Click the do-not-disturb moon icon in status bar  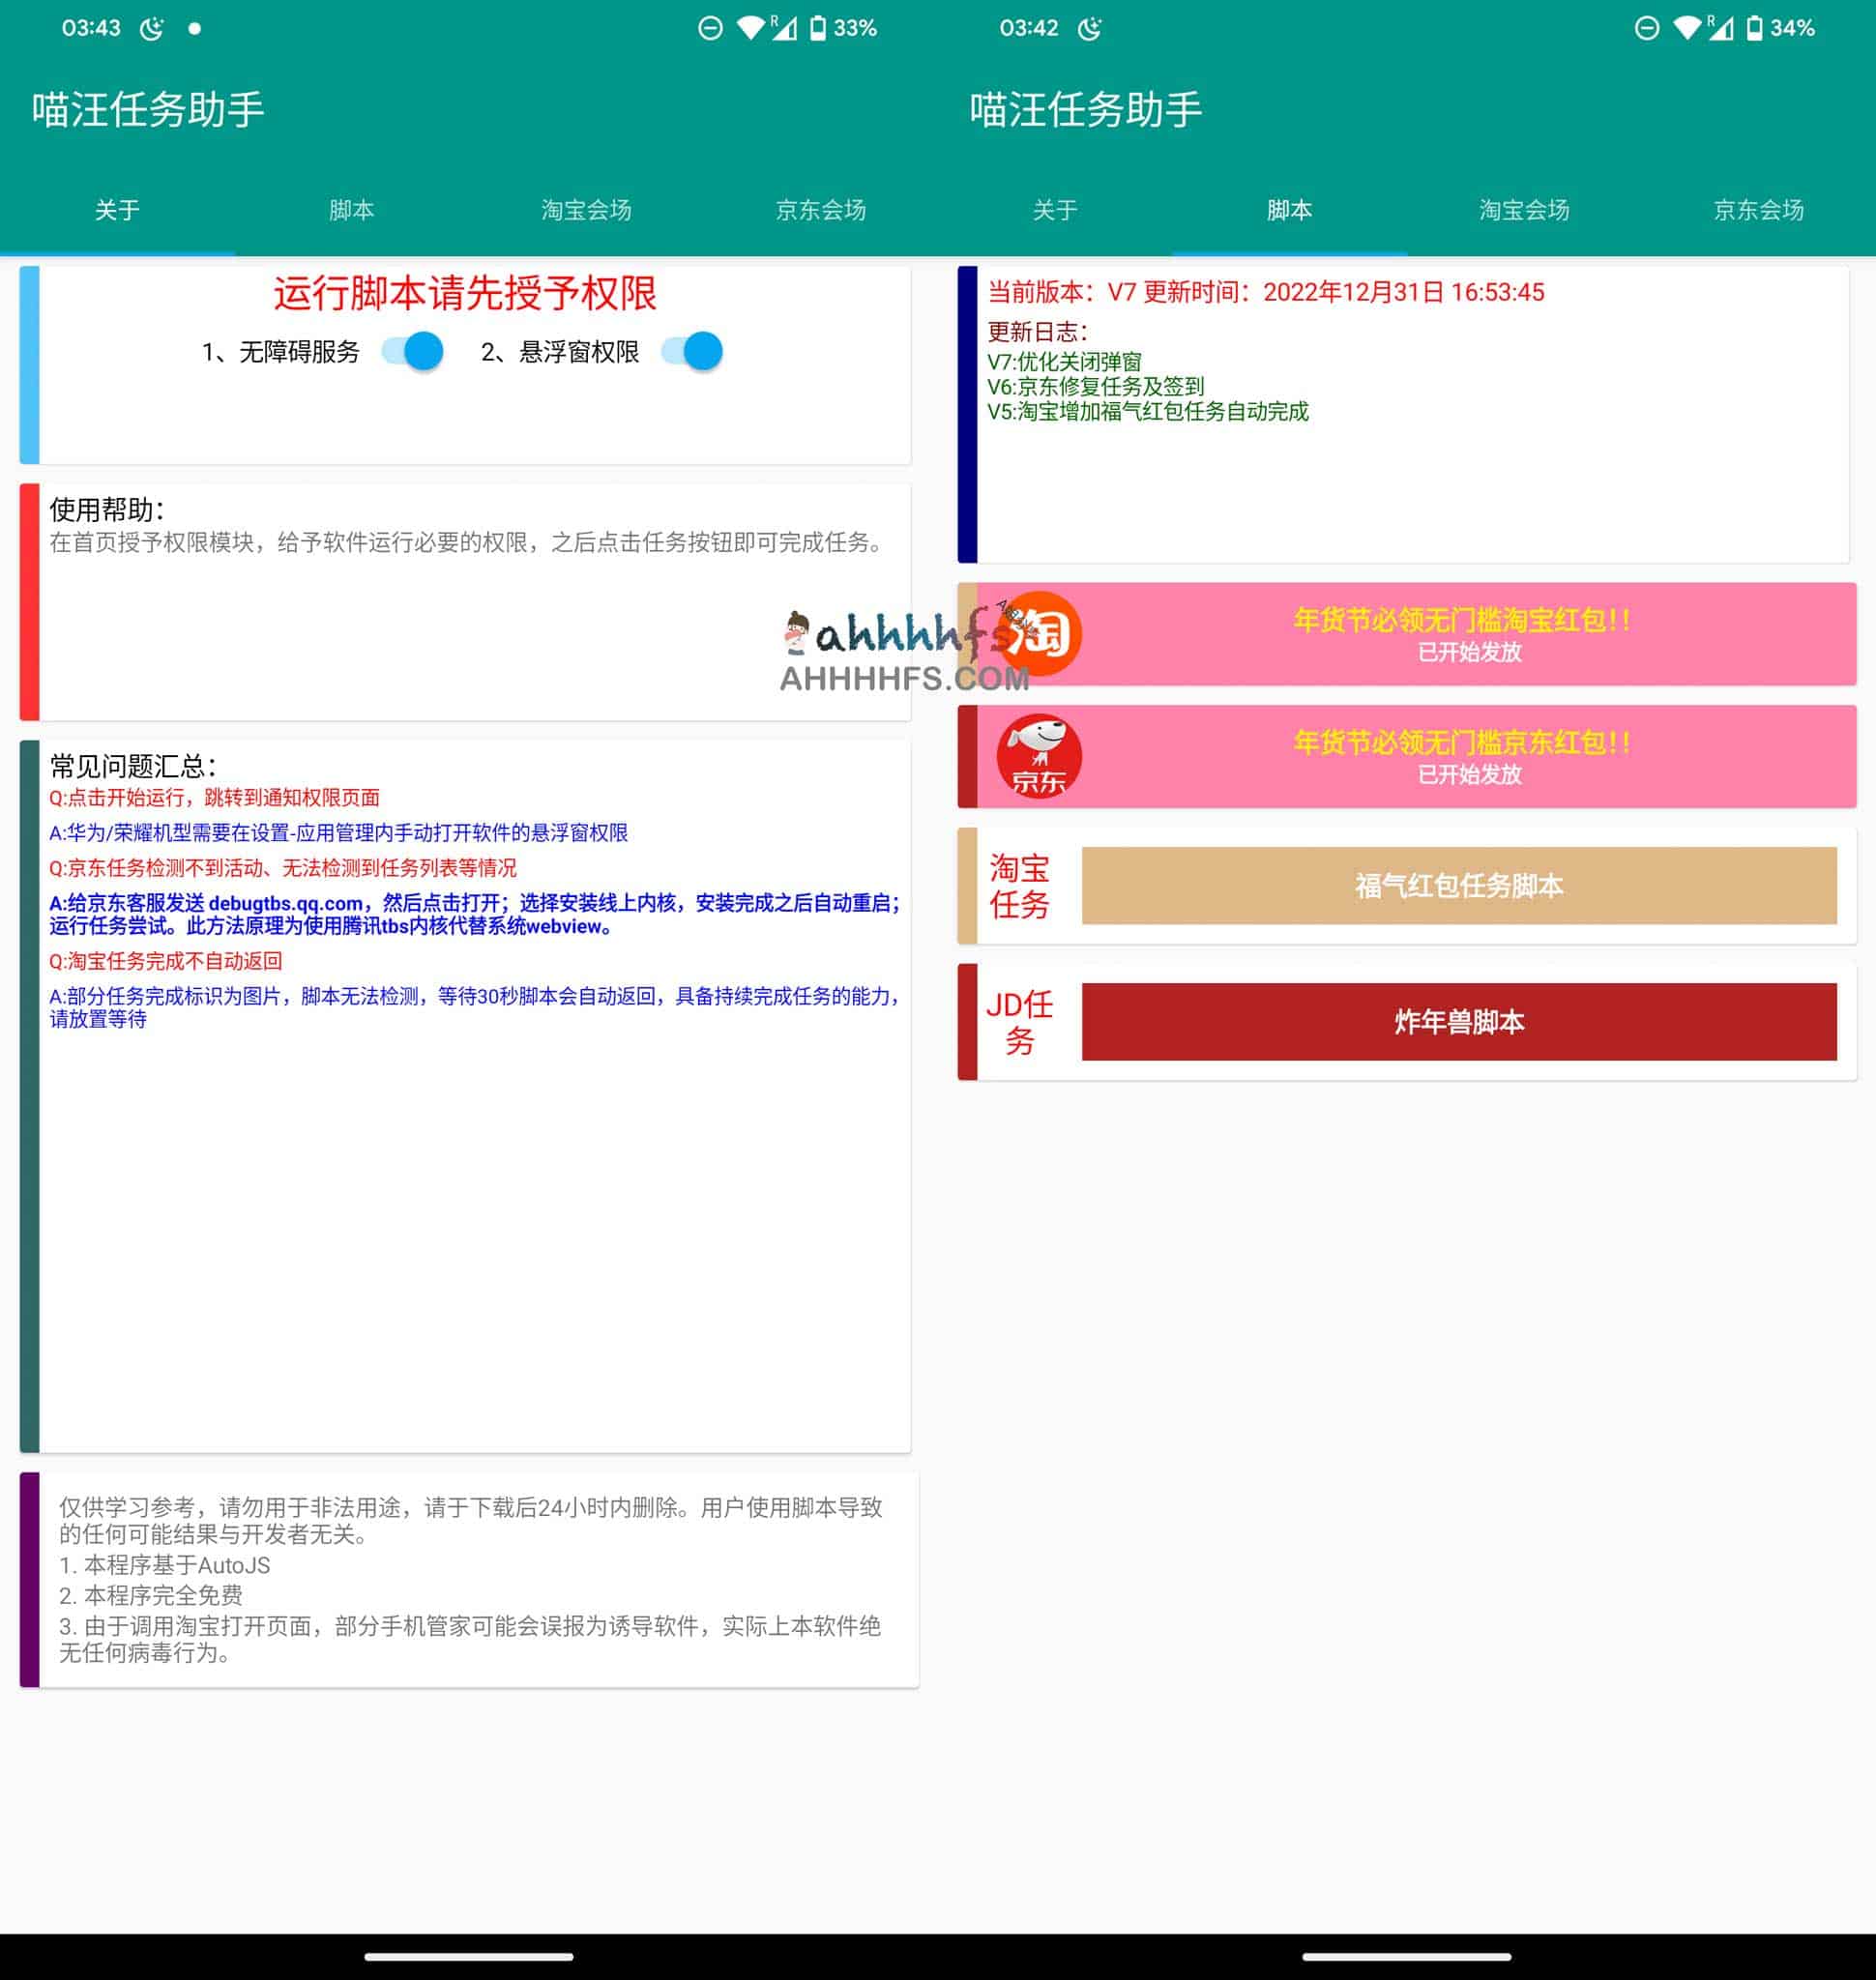pos(150,28)
